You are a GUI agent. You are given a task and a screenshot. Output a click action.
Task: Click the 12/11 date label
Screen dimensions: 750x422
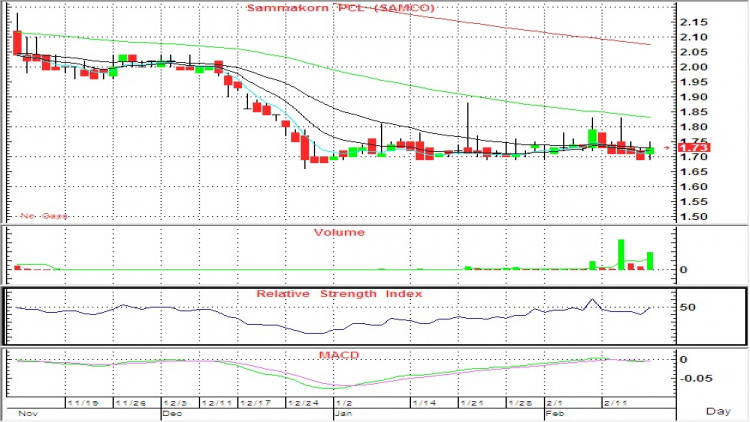click(217, 403)
